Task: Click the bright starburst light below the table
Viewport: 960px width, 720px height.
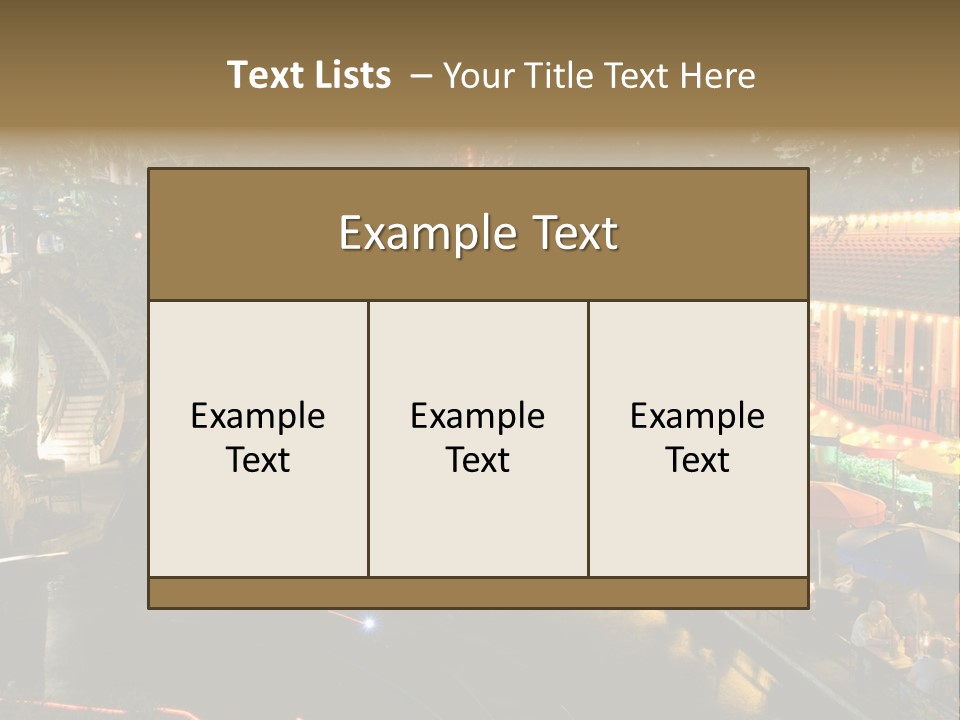Action: (x=369, y=623)
